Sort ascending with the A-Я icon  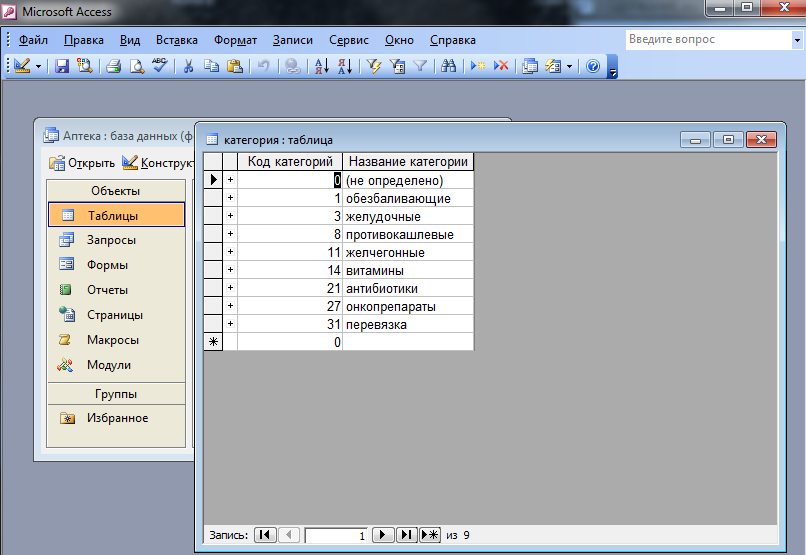point(322,66)
